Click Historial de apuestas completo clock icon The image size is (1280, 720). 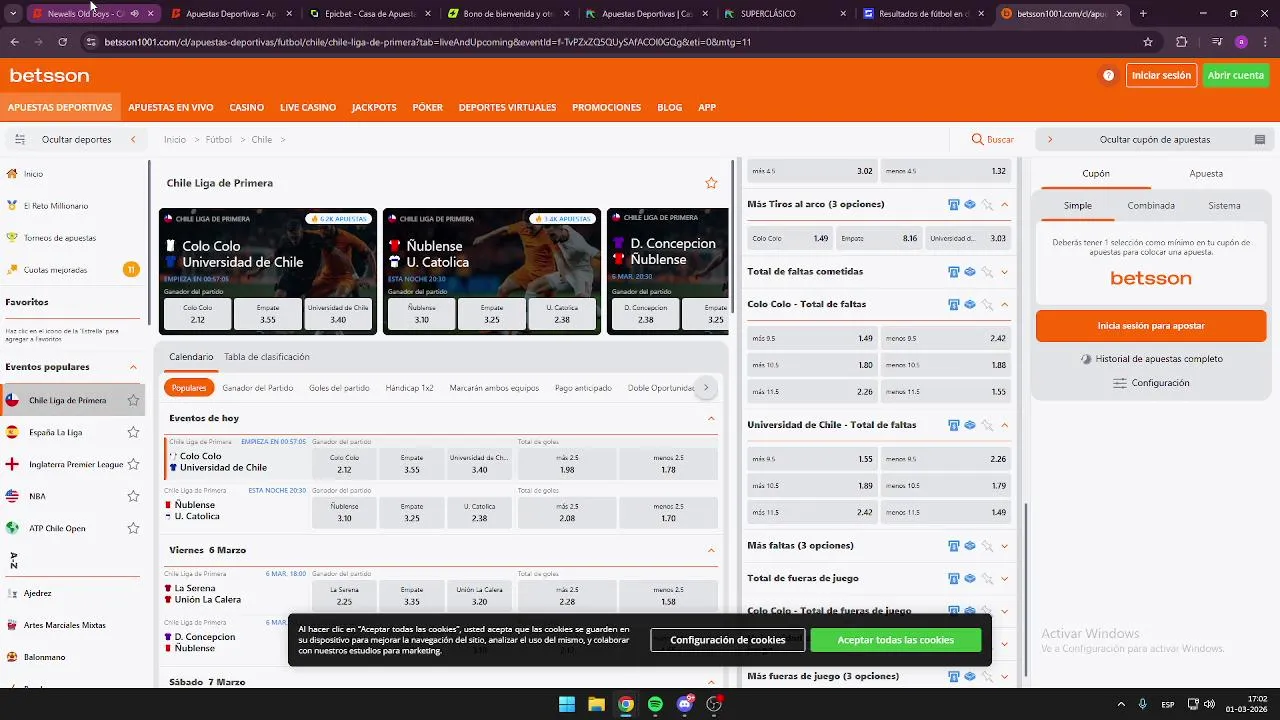click(x=1086, y=358)
